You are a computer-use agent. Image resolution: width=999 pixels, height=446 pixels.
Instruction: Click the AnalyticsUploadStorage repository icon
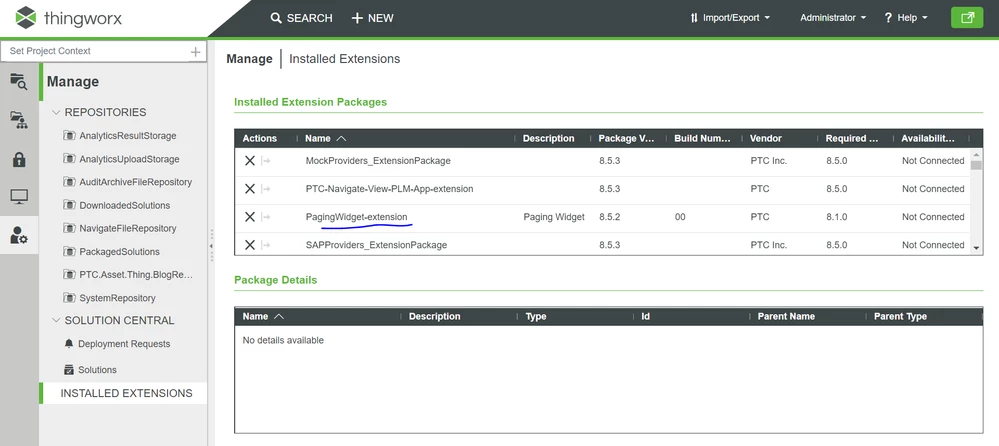click(x=69, y=159)
